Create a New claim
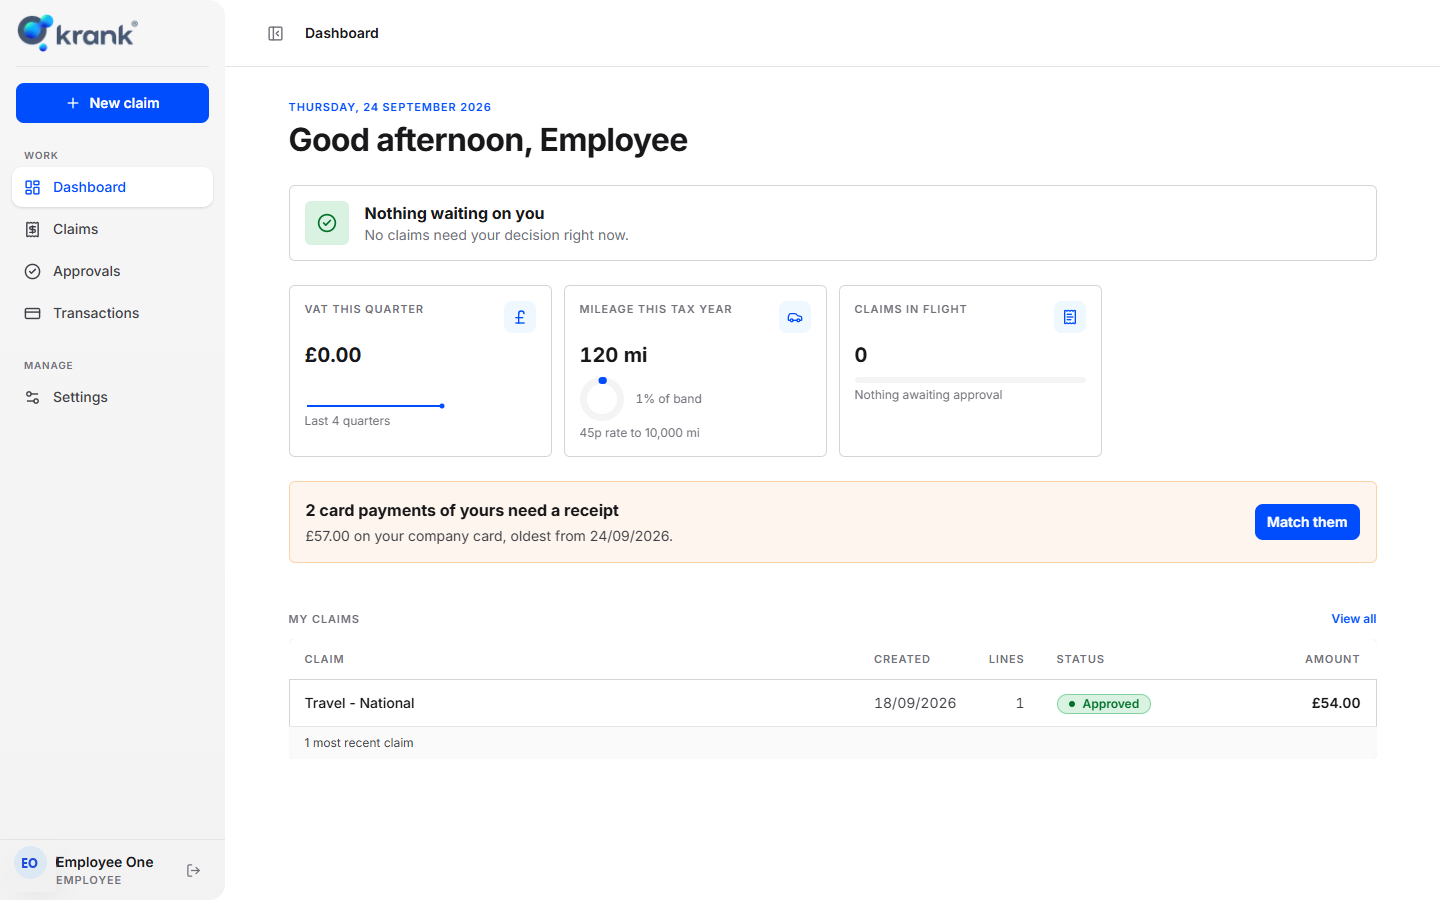The width and height of the screenshot is (1440, 900). 112,103
